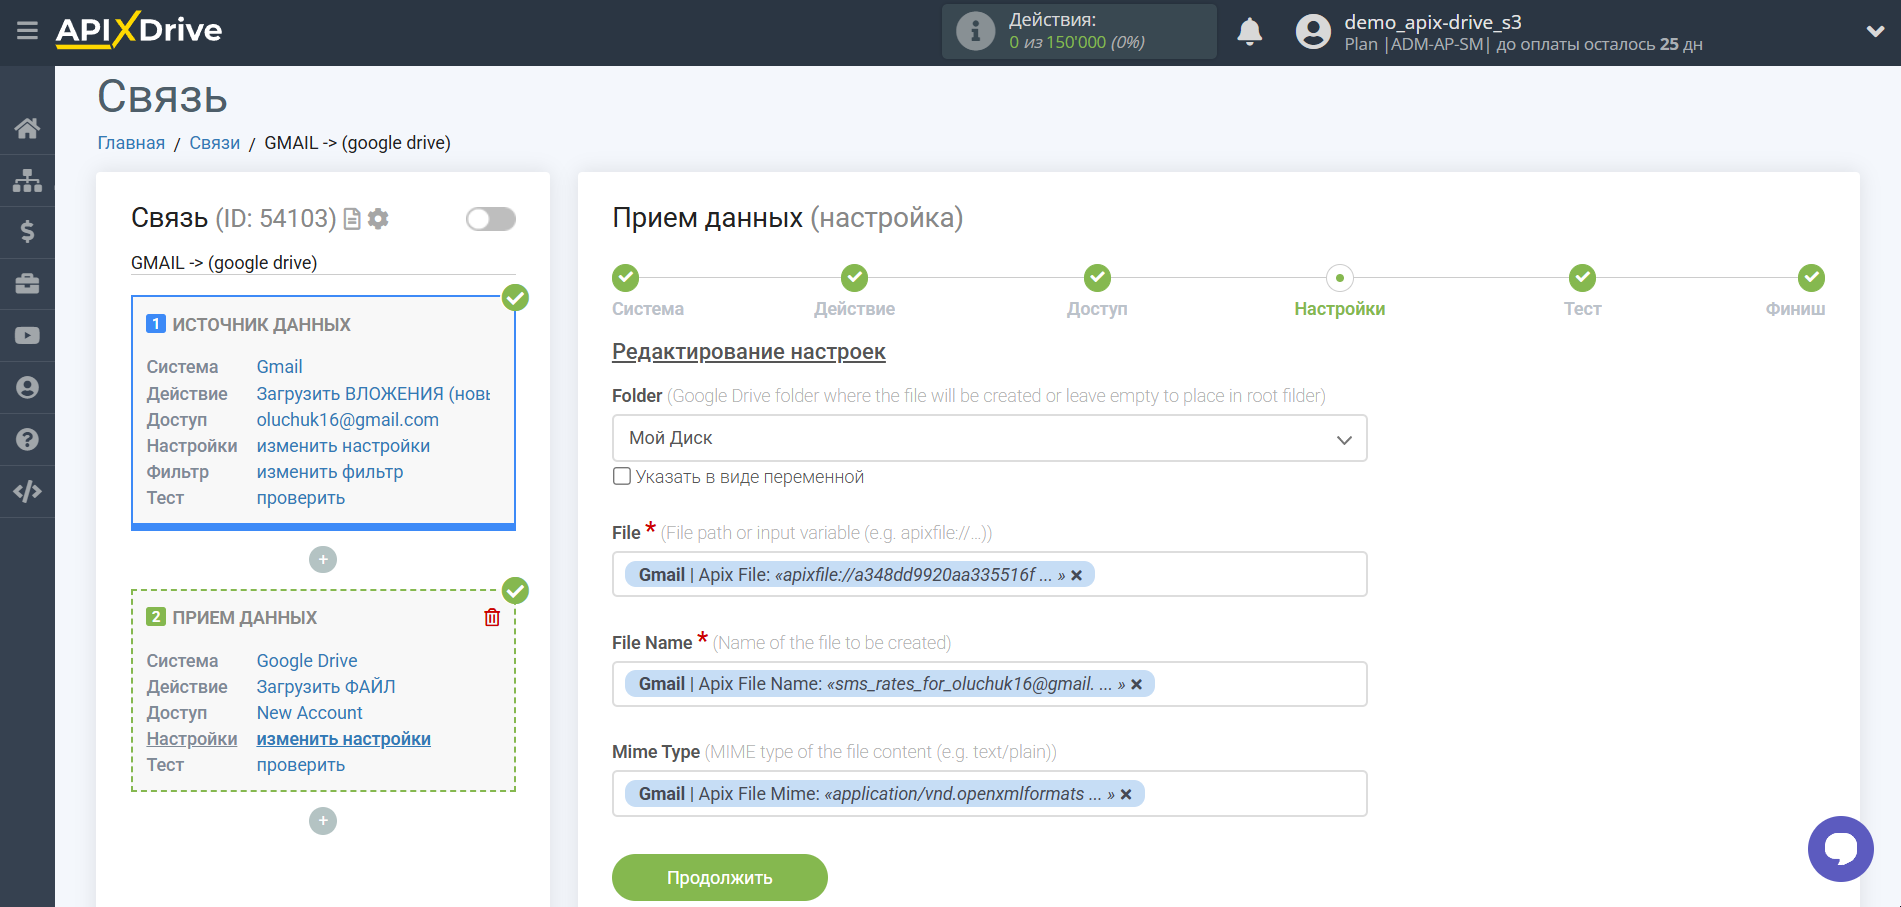The height and width of the screenshot is (907, 1901).
Task: Open code API icon in sidebar
Action: (27, 491)
